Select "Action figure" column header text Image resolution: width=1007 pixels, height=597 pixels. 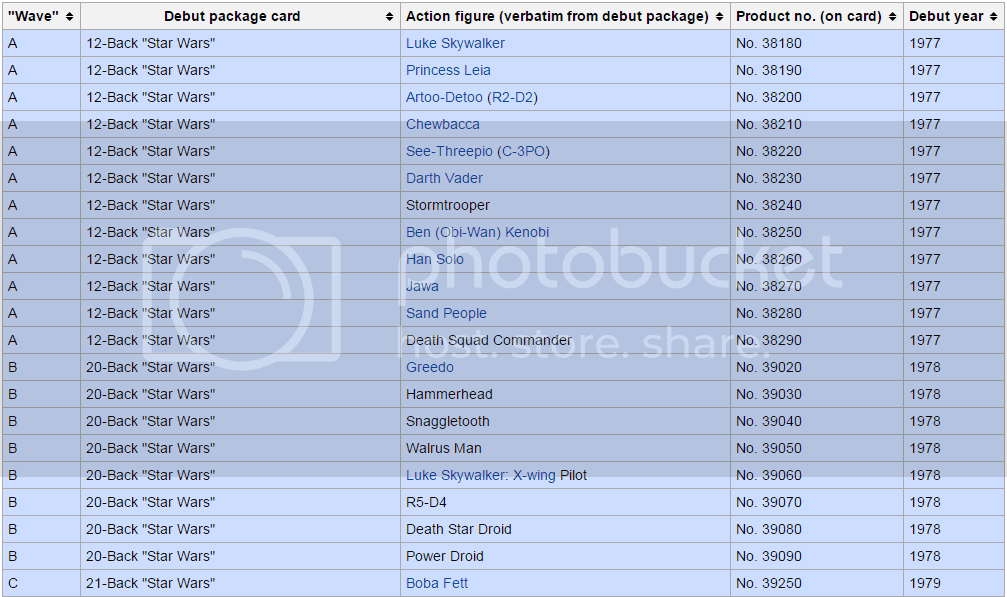click(x=557, y=17)
